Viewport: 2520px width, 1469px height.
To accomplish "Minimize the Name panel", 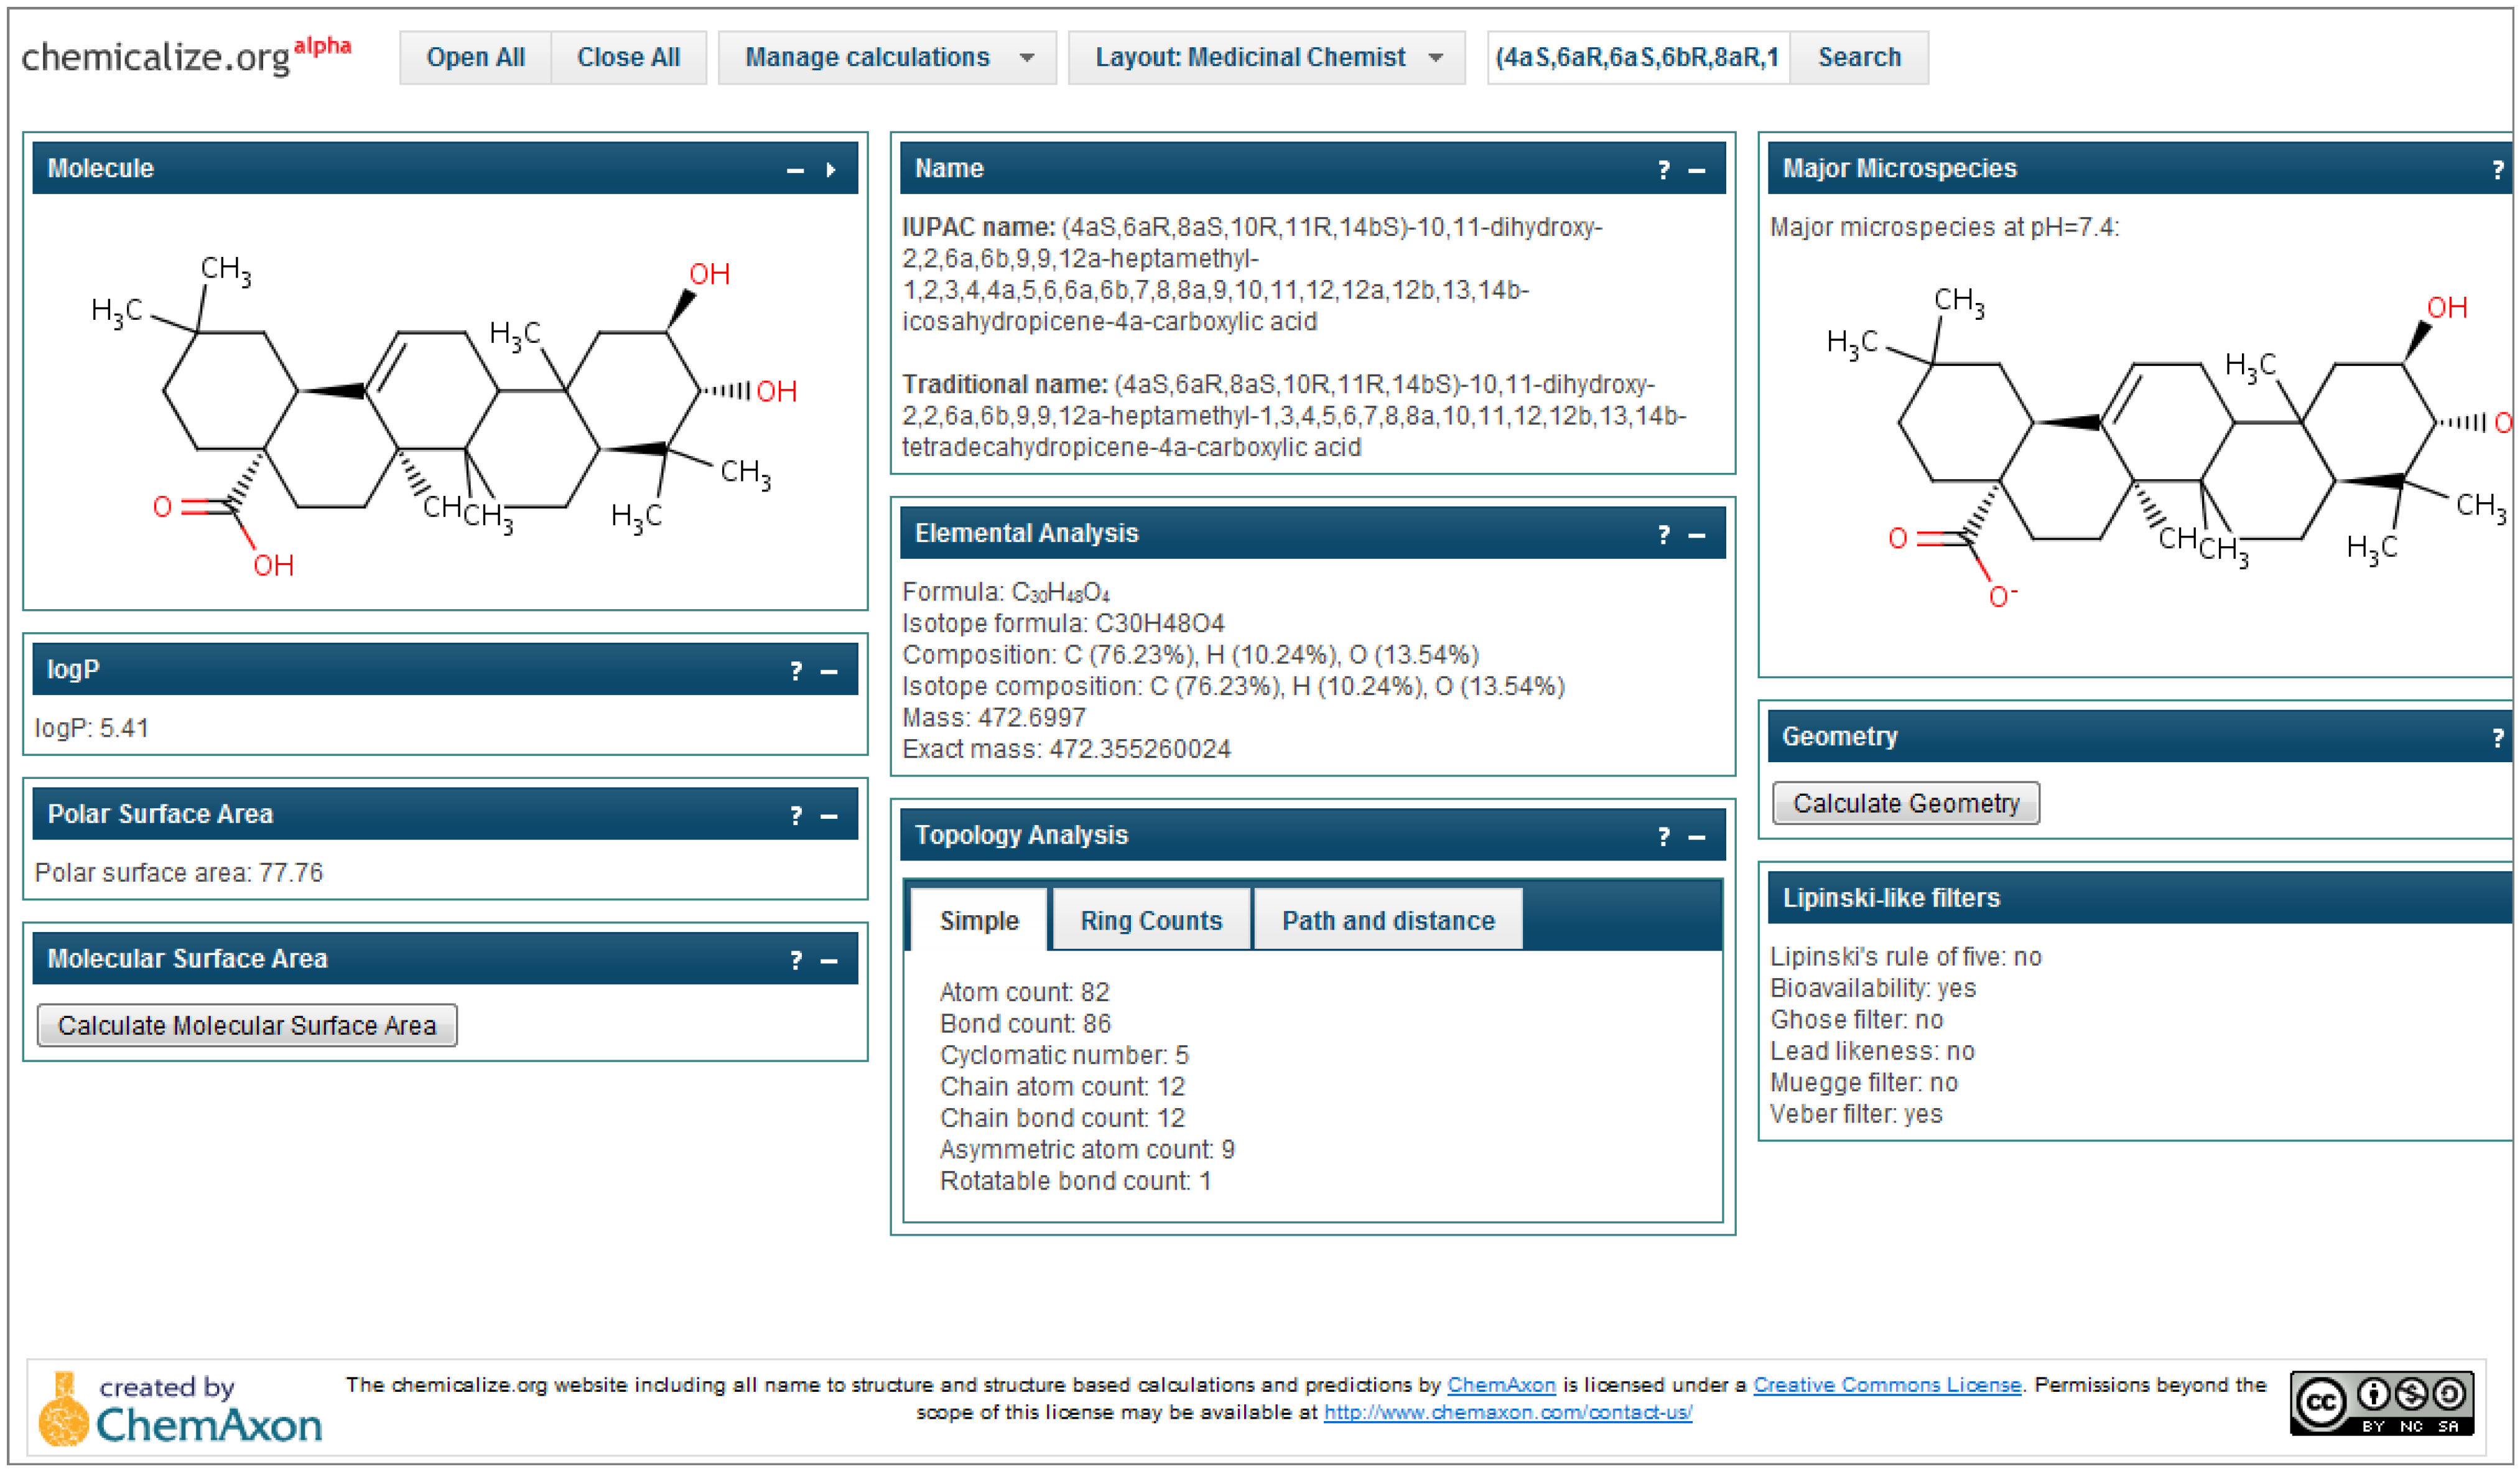I will 1697,170.
